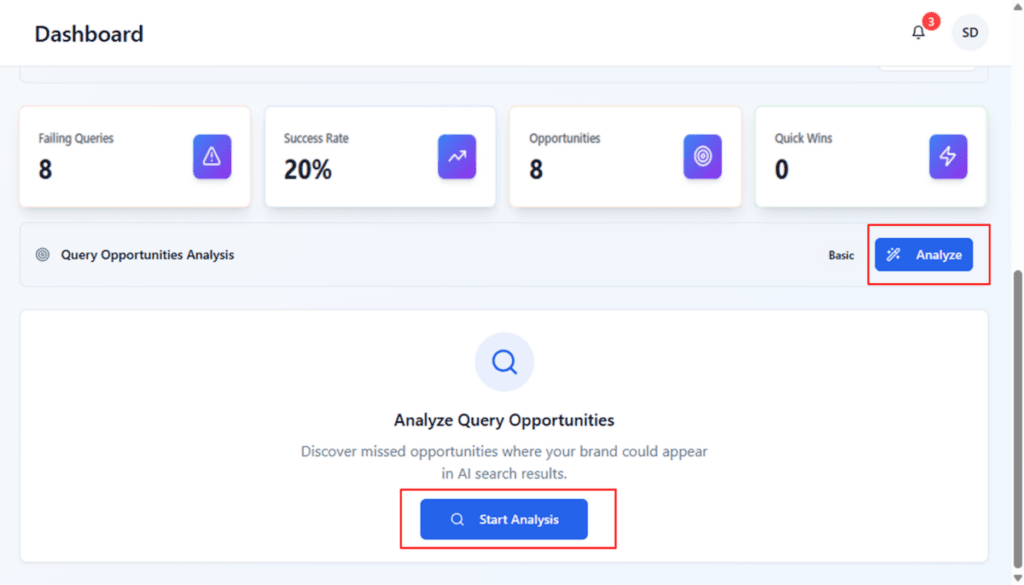The height and width of the screenshot is (585, 1024).
Task: Open the SD user avatar menu
Action: pyautogui.click(x=969, y=33)
